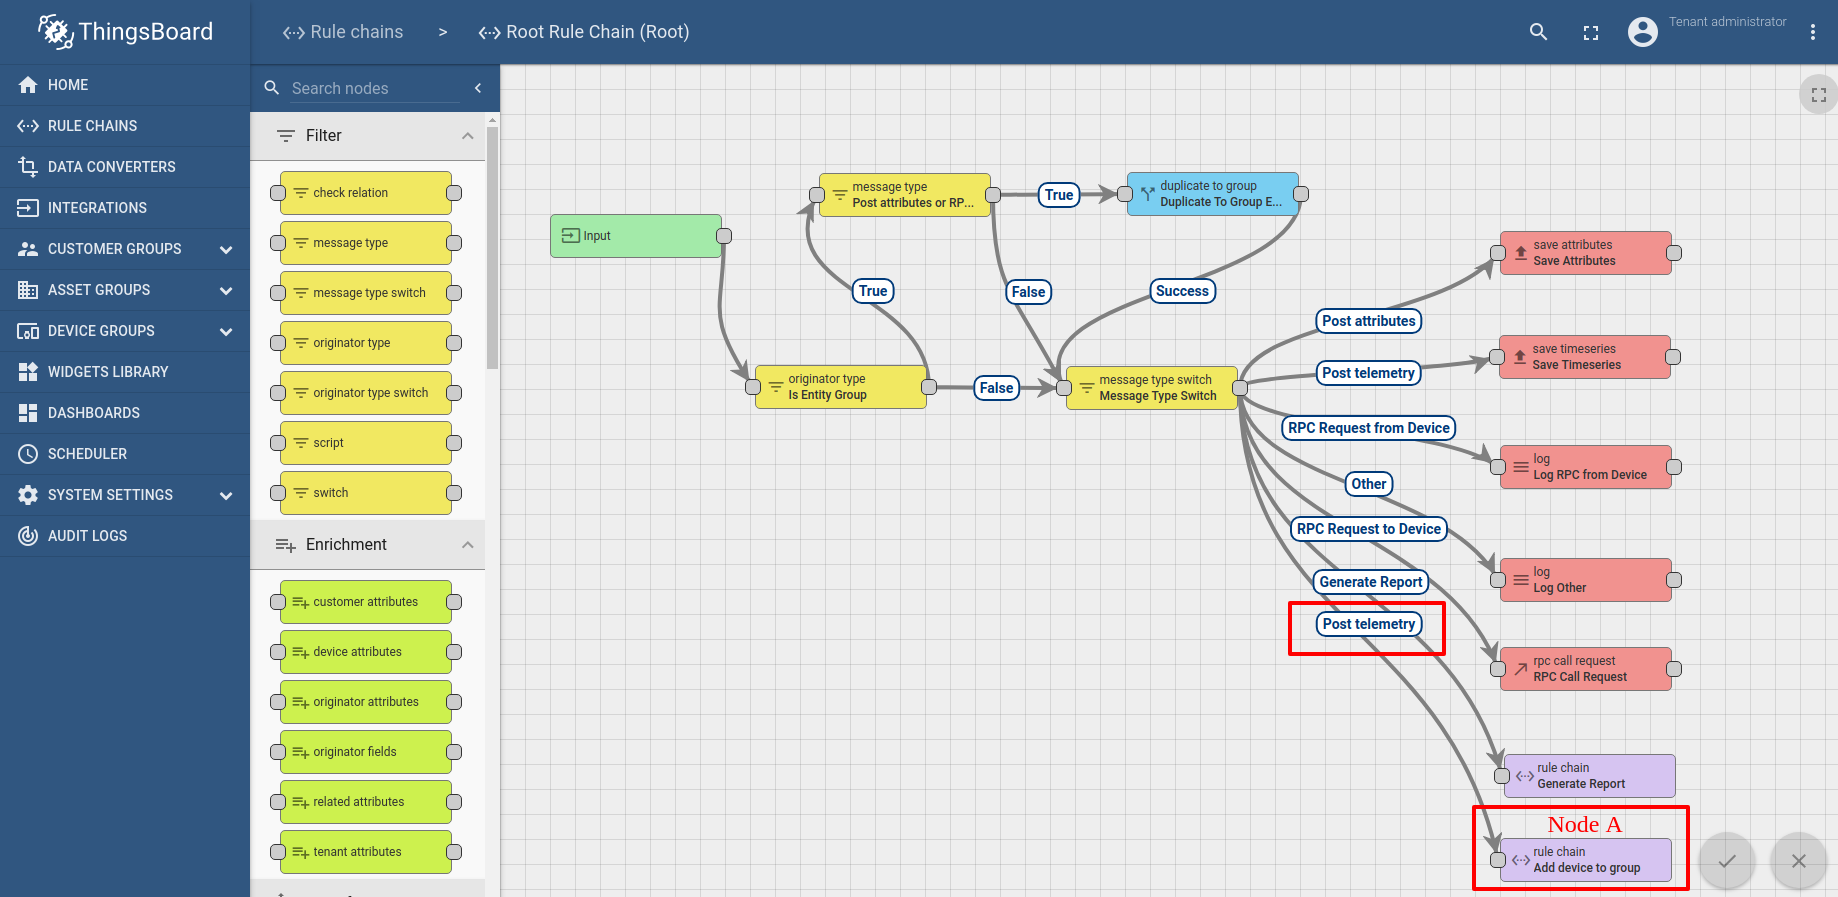Toggle fullscreen icon in top header
Screen dimensions: 1838x897
(x=1591, y=33)
